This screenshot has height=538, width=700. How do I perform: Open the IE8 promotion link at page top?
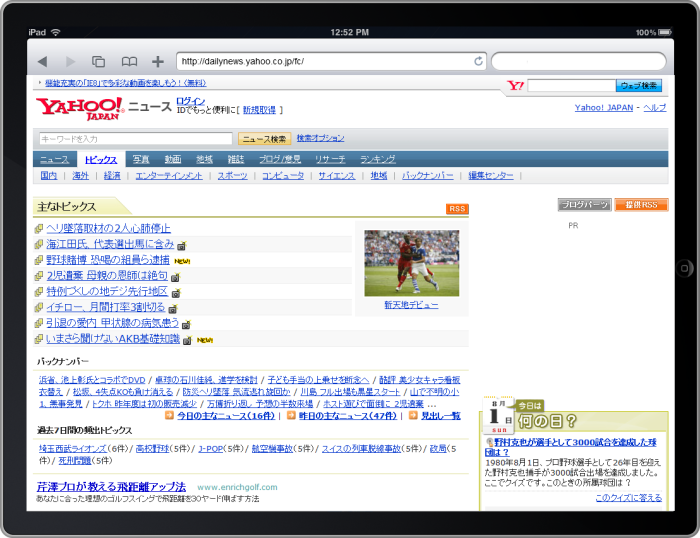125,83
